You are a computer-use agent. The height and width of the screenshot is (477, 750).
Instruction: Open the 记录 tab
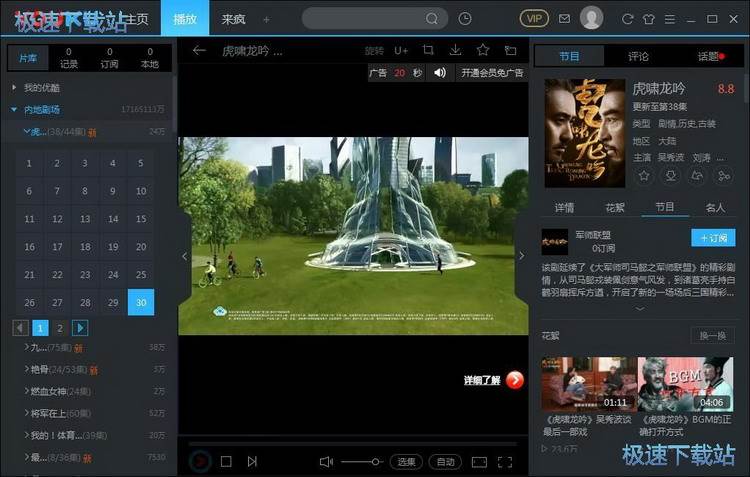coord(69,58)
